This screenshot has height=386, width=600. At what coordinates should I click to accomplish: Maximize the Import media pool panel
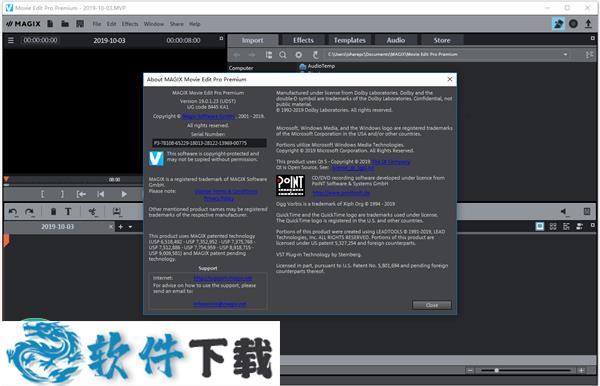tap(592, 38)
